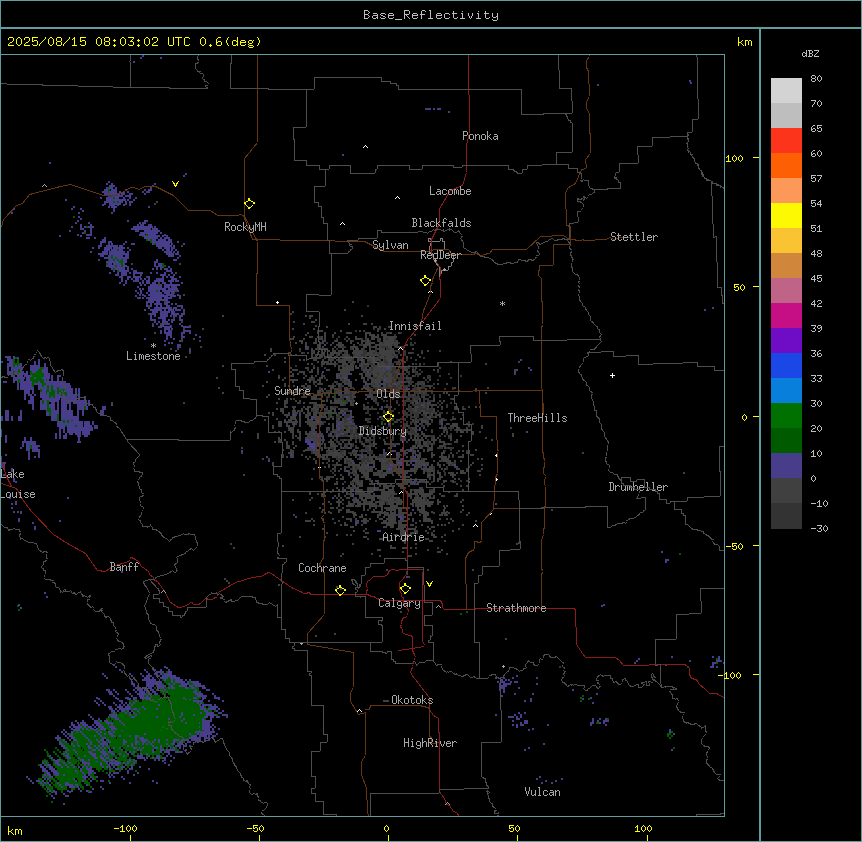The image size is (862, 842).
Task: Click the Sundre label
Action: (x=292, y=391)
